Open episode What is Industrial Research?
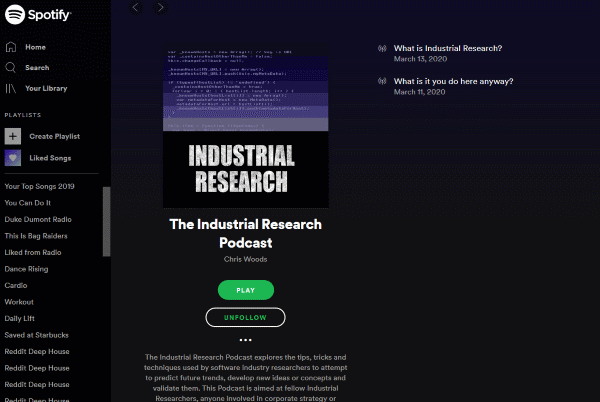The image size is (600, 402). (448, 48)
